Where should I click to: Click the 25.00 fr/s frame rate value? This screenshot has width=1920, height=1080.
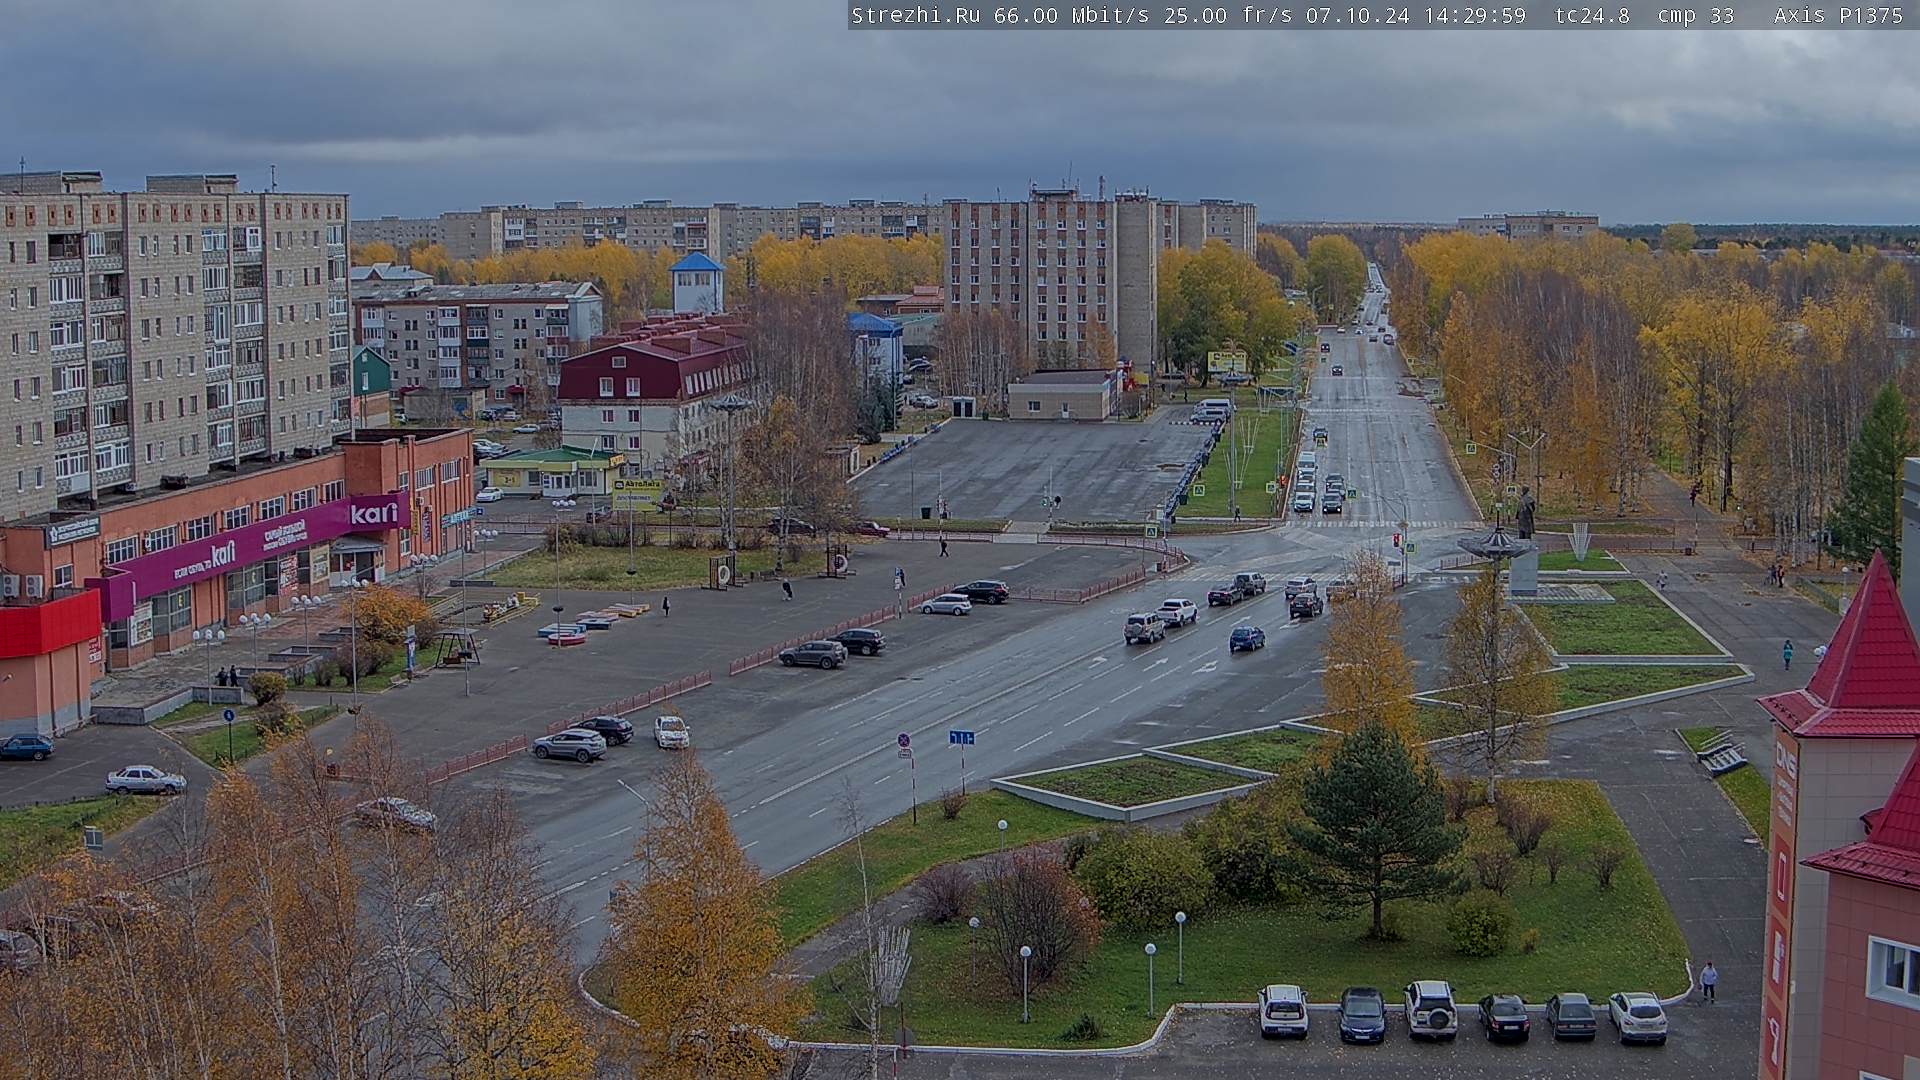pyautogui.click(x=1228, y=15)
